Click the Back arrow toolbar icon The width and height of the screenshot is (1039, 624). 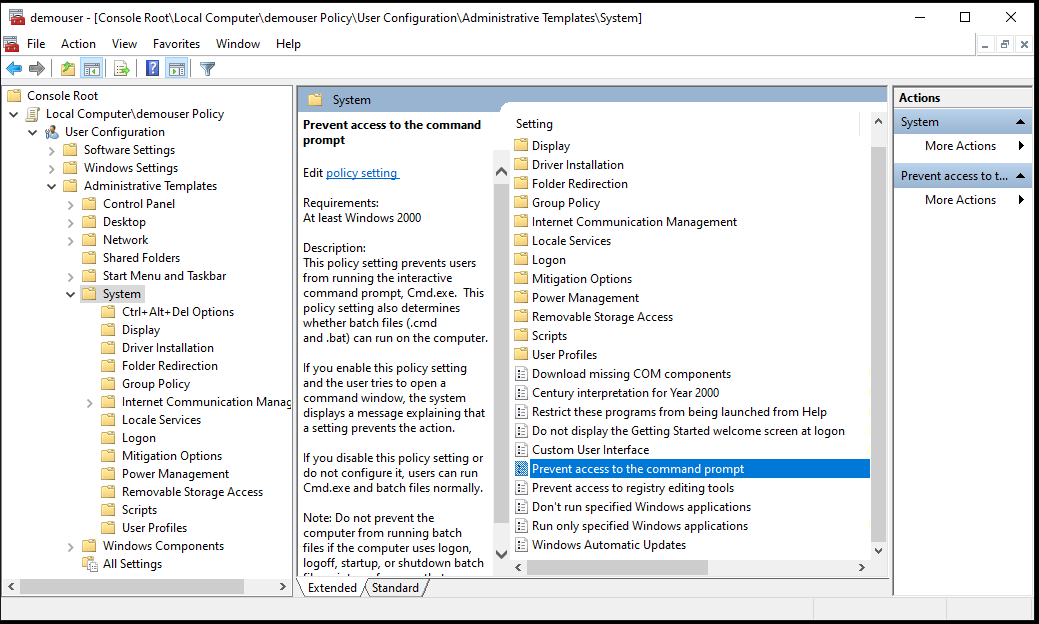[14, 68]
